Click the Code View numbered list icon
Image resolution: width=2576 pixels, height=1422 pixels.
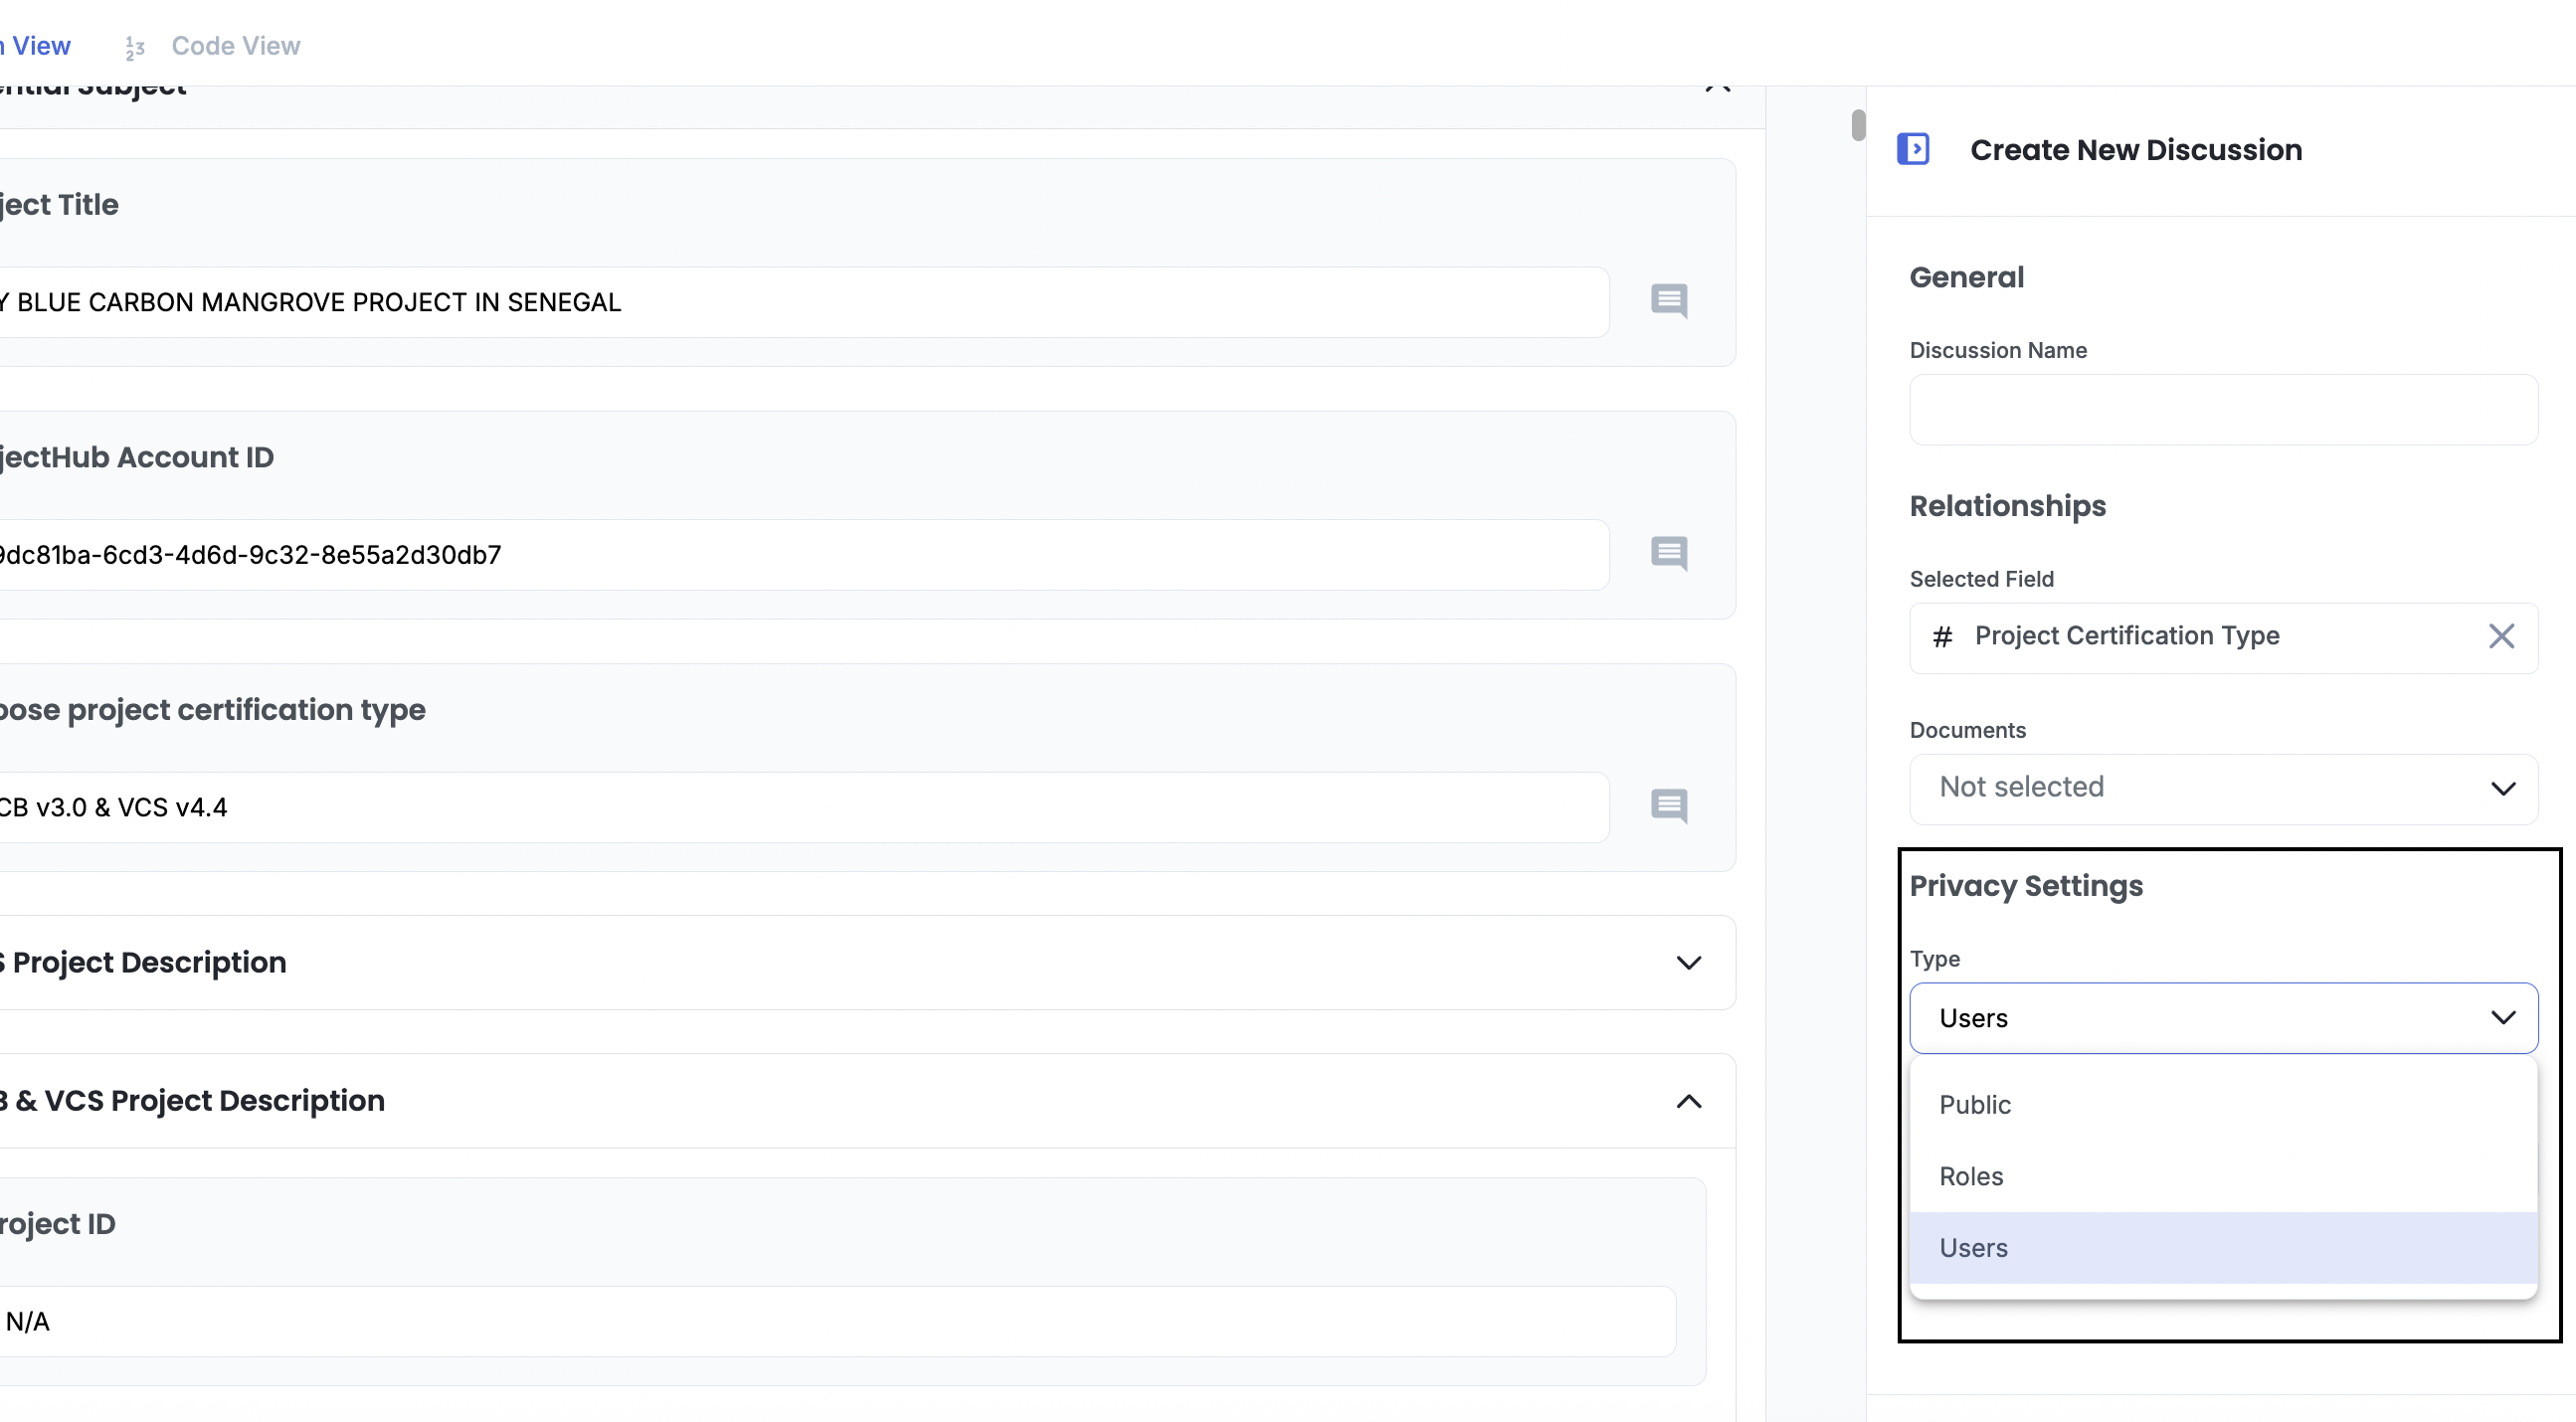pyautogui.click(x=135, y=47)
